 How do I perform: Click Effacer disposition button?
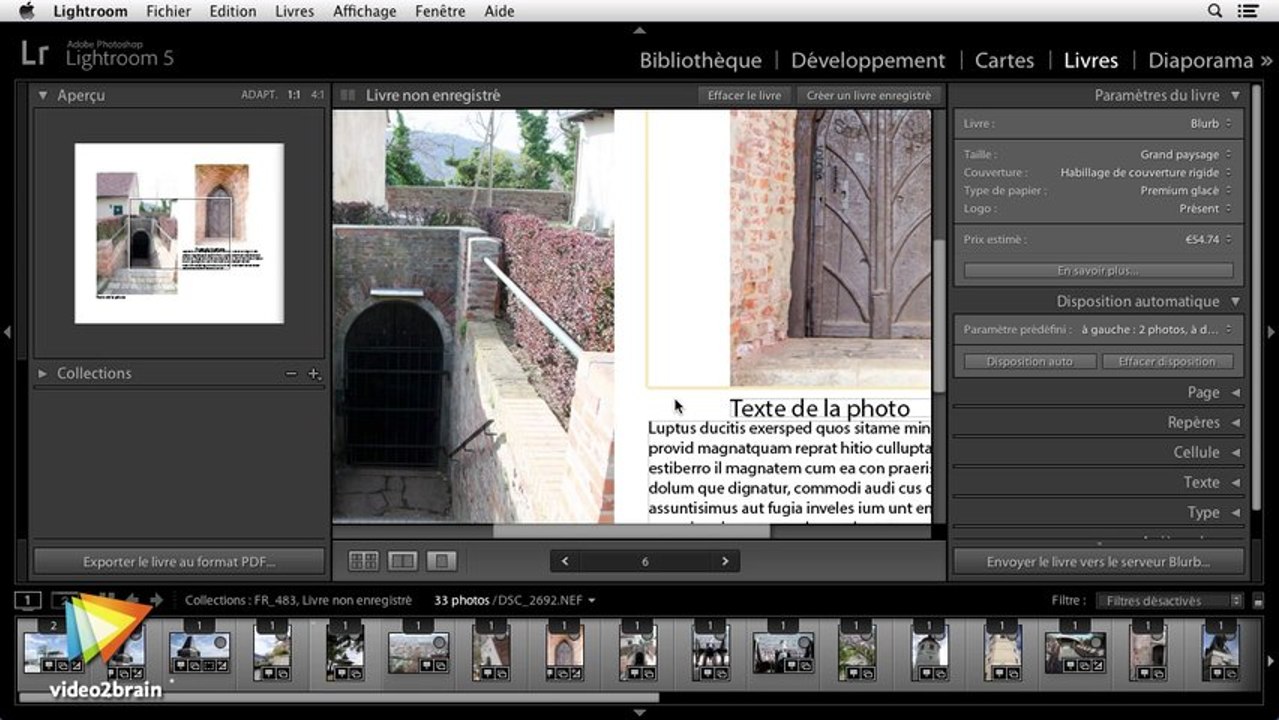point(1167,361)
